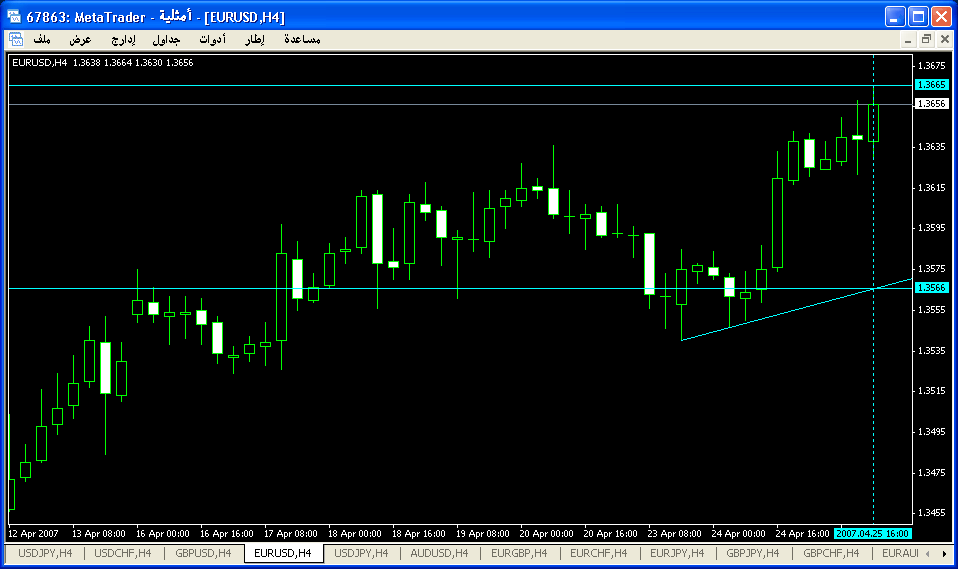
Task: Click the chart document icon left of ملف
Action: (16, 40)
